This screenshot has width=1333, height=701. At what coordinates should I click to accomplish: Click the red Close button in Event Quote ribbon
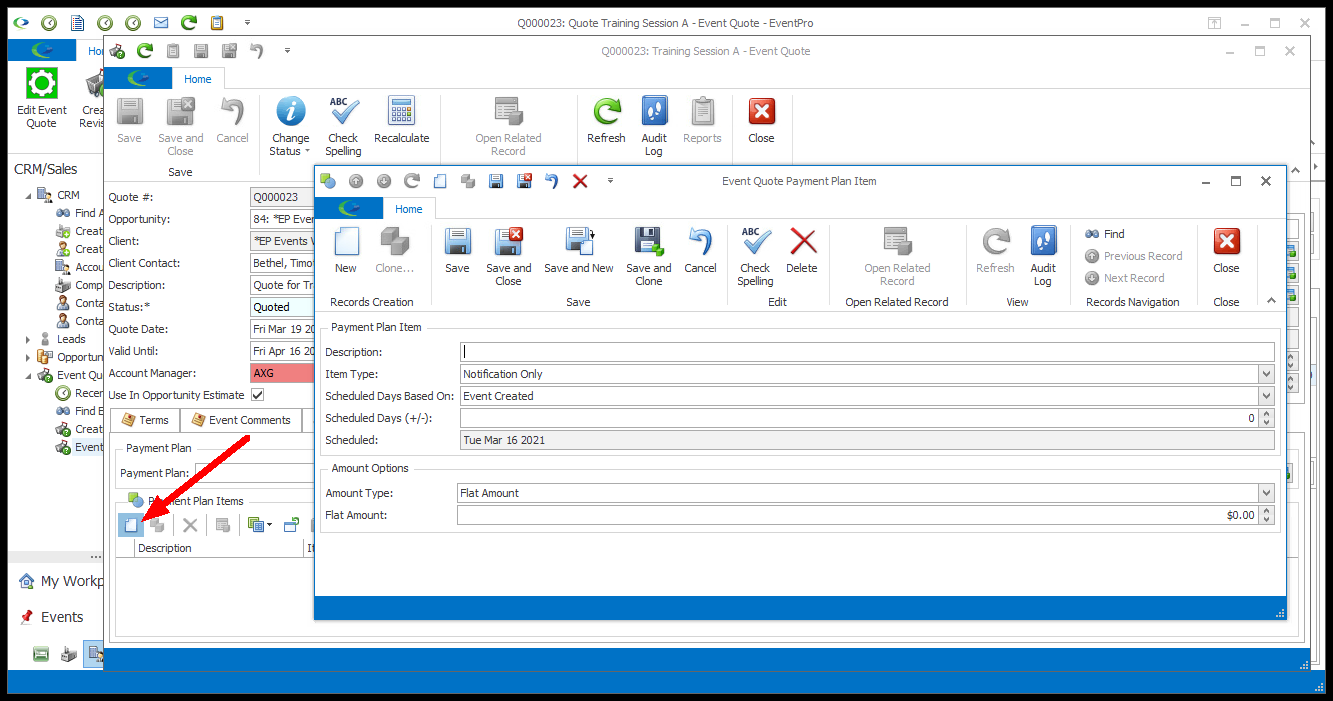[761, 120]
